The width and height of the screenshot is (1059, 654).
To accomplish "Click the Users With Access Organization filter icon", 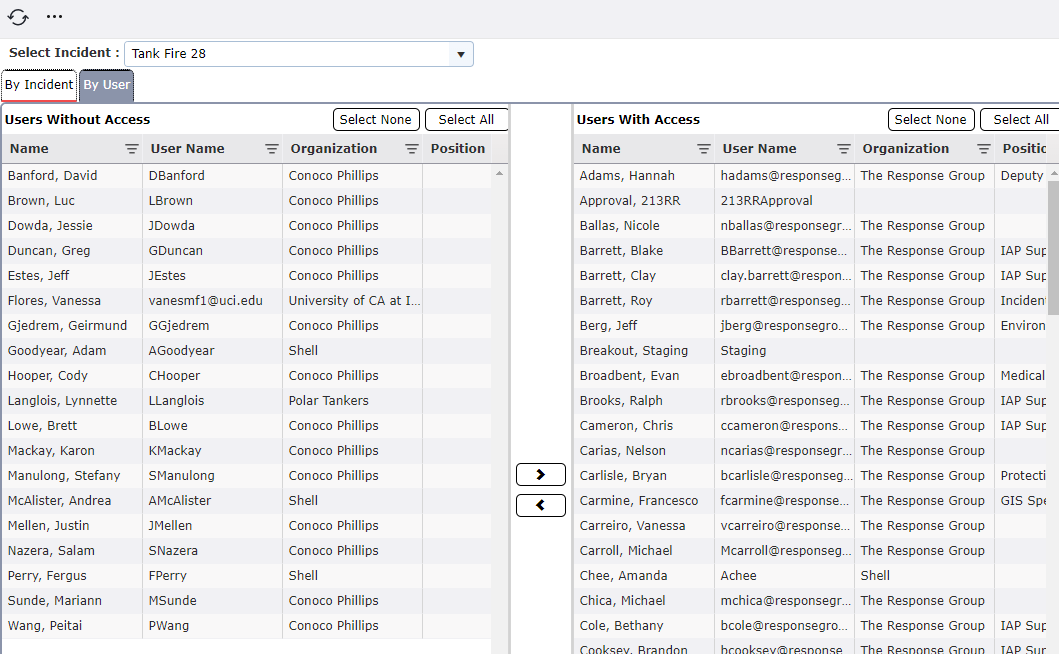I will pyautogui.click(x=984, y=148).
